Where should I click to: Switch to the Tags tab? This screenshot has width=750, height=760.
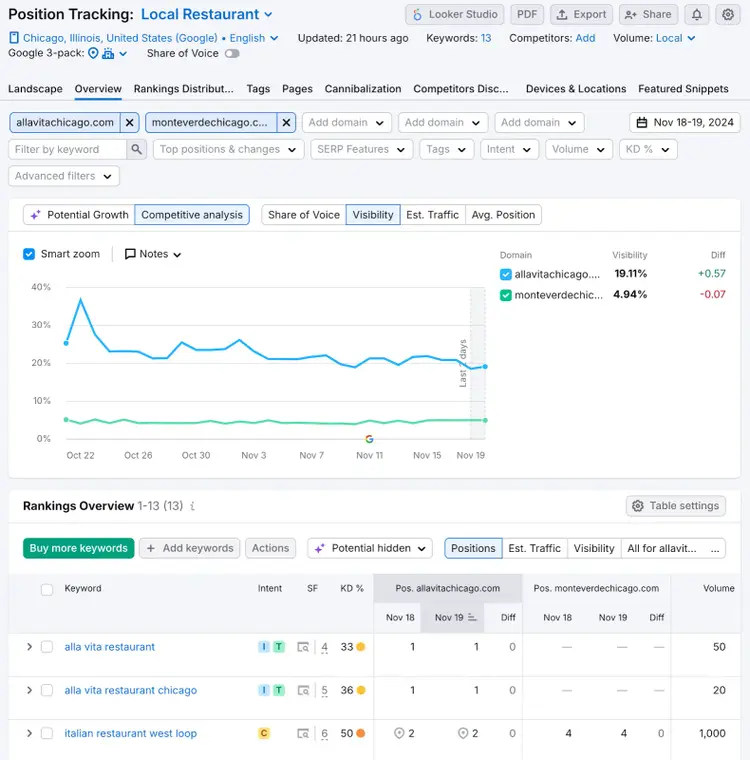click(x=258, y=89)
